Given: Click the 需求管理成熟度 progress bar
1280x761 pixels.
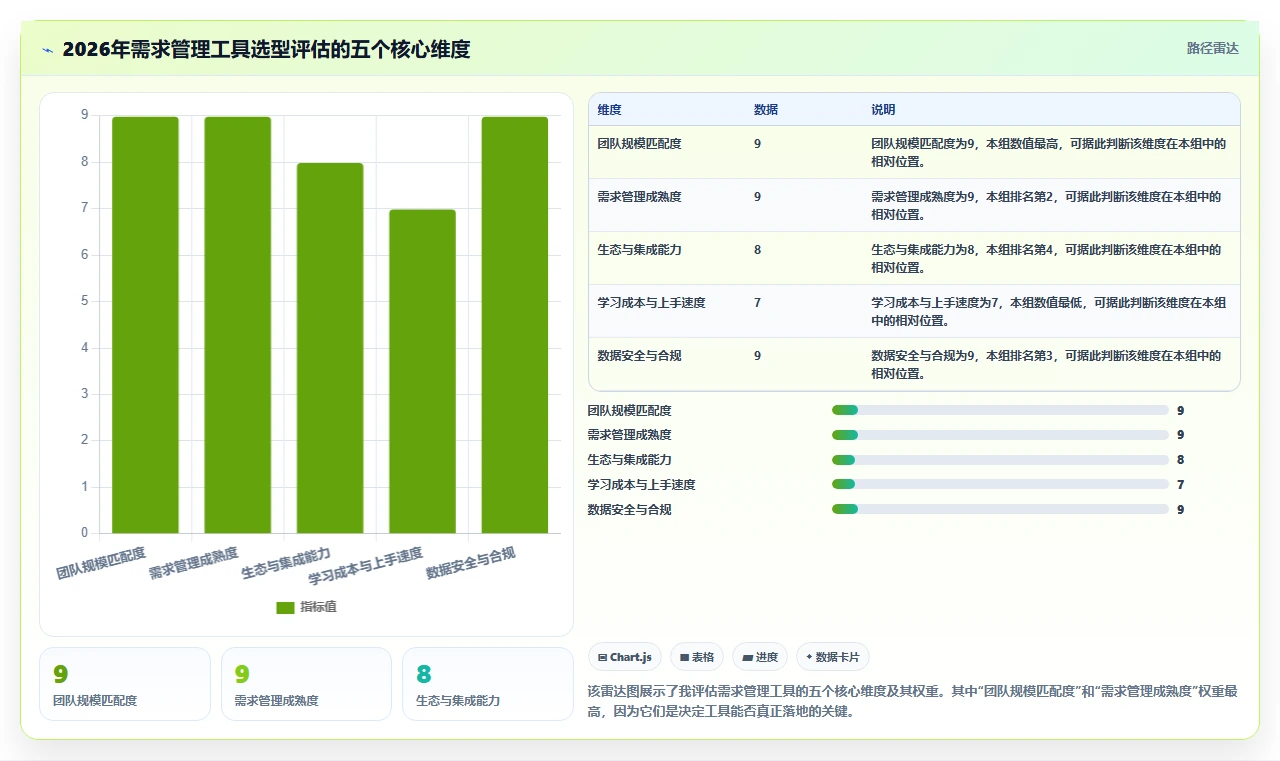Looking at the screenshot, I should click(1000, 435).
